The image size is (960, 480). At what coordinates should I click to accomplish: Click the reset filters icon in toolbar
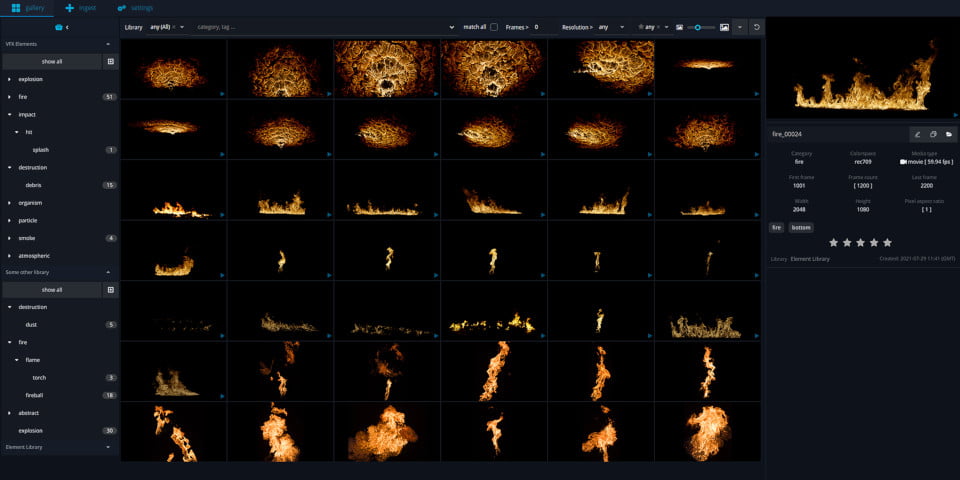[x=757, y=27]
